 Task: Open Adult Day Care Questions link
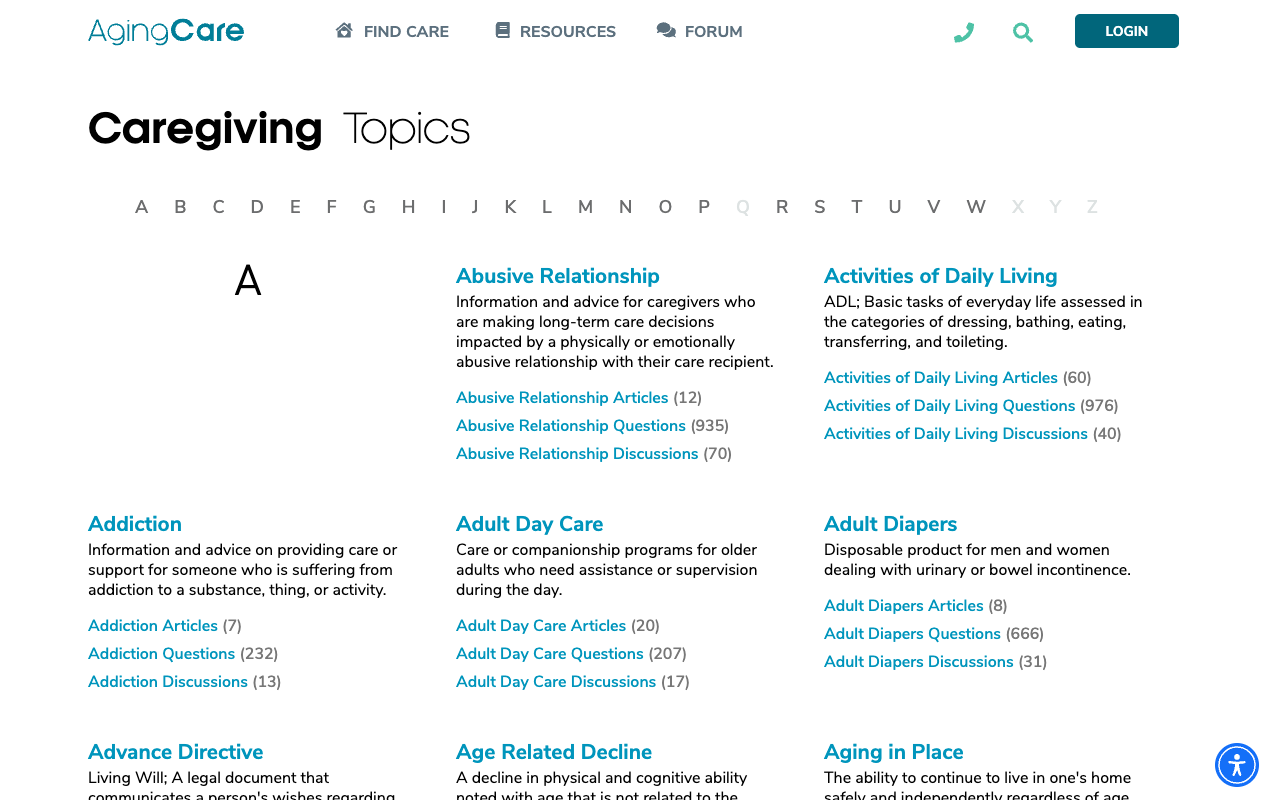tap(550, 654)
